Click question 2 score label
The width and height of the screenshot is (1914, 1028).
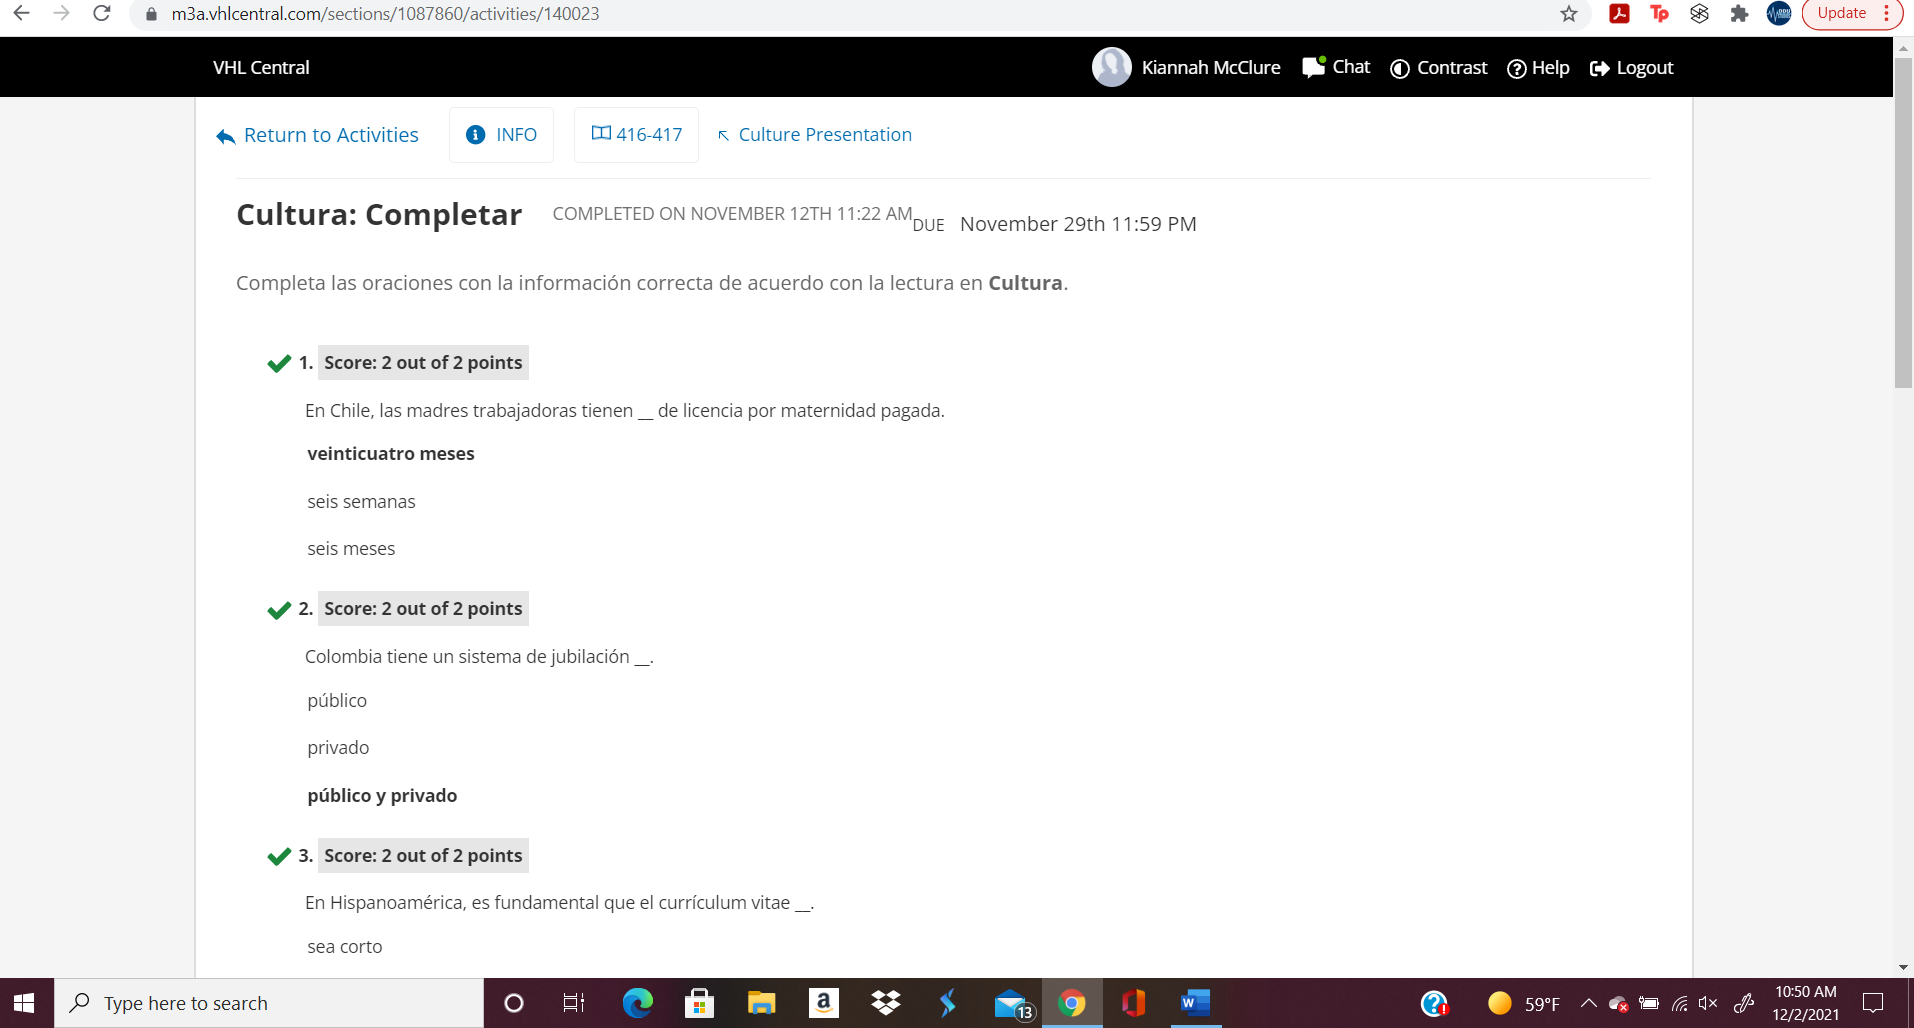click(x=423, y=608)
